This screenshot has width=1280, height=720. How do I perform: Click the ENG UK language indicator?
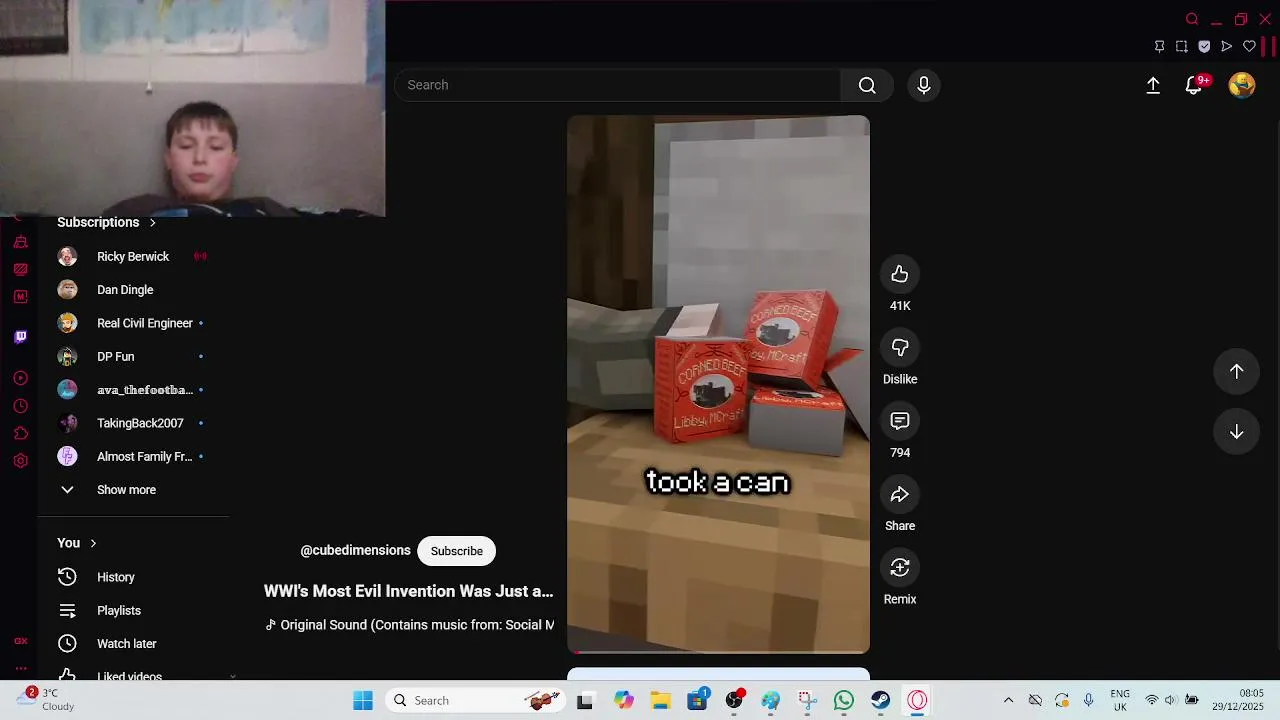point(1120,700)
